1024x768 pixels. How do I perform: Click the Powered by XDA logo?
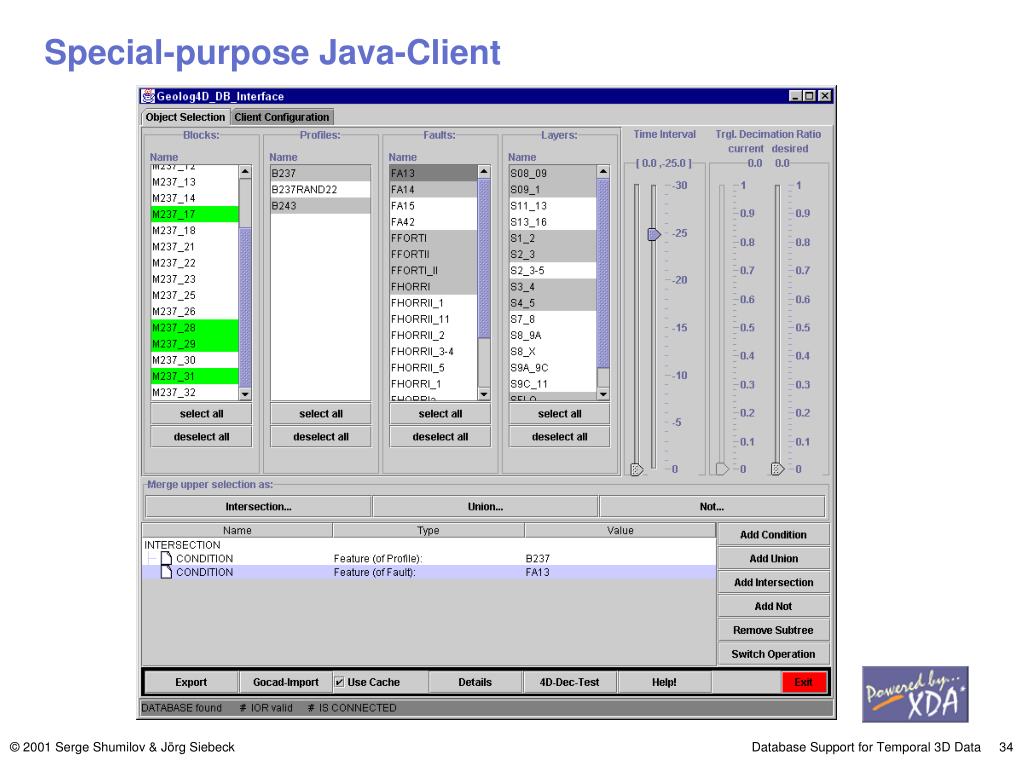pyautogui.click(x=915, y=694)
